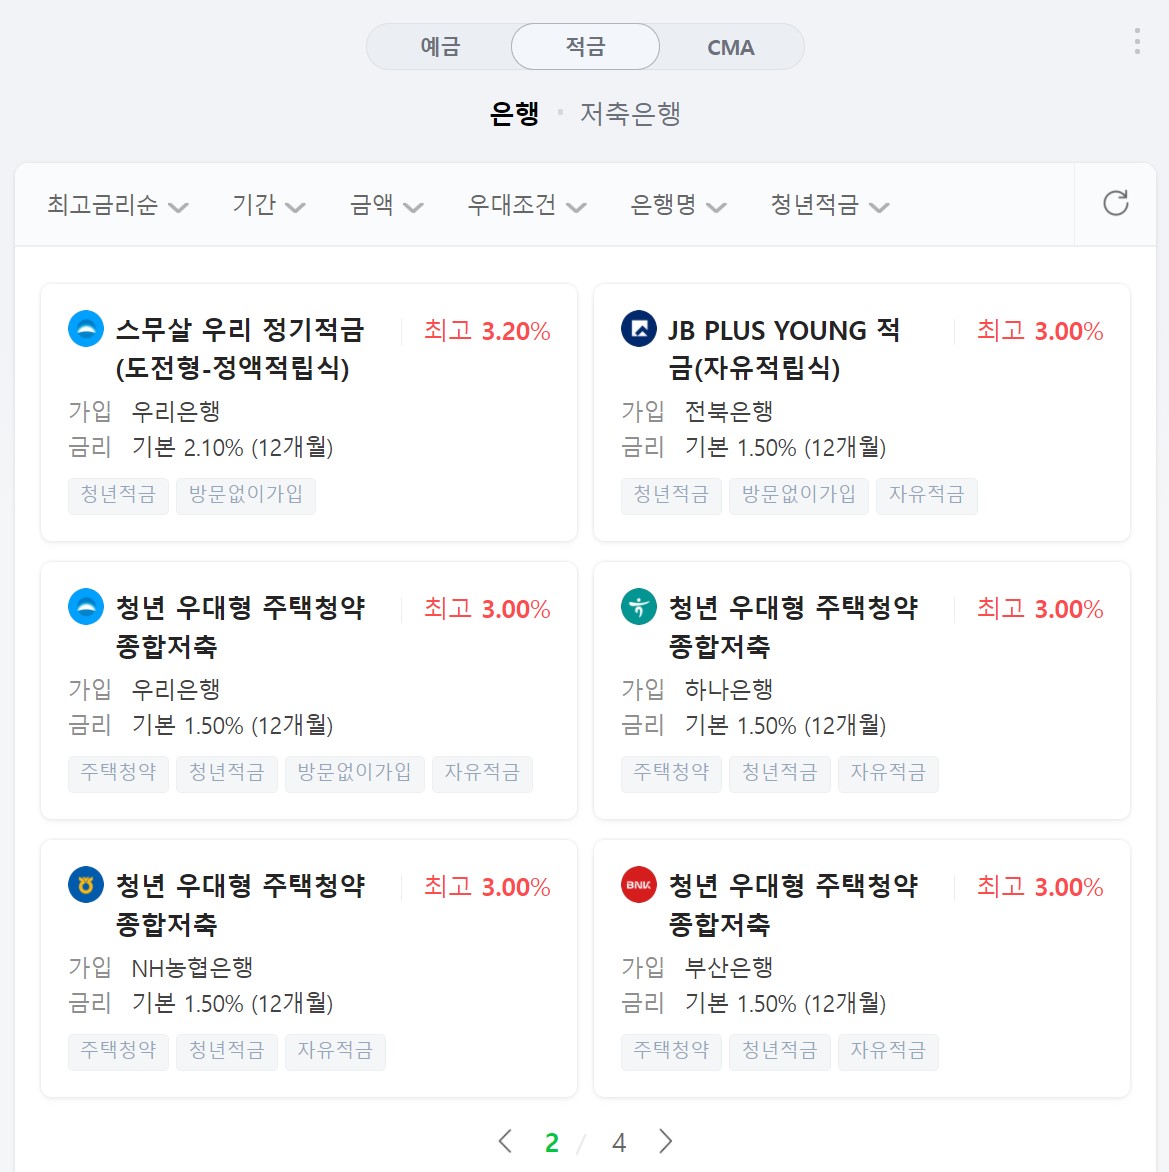Open the three-dot more options menu
This screenshot has height=1172, width=1169.
tap(1137, 41)
